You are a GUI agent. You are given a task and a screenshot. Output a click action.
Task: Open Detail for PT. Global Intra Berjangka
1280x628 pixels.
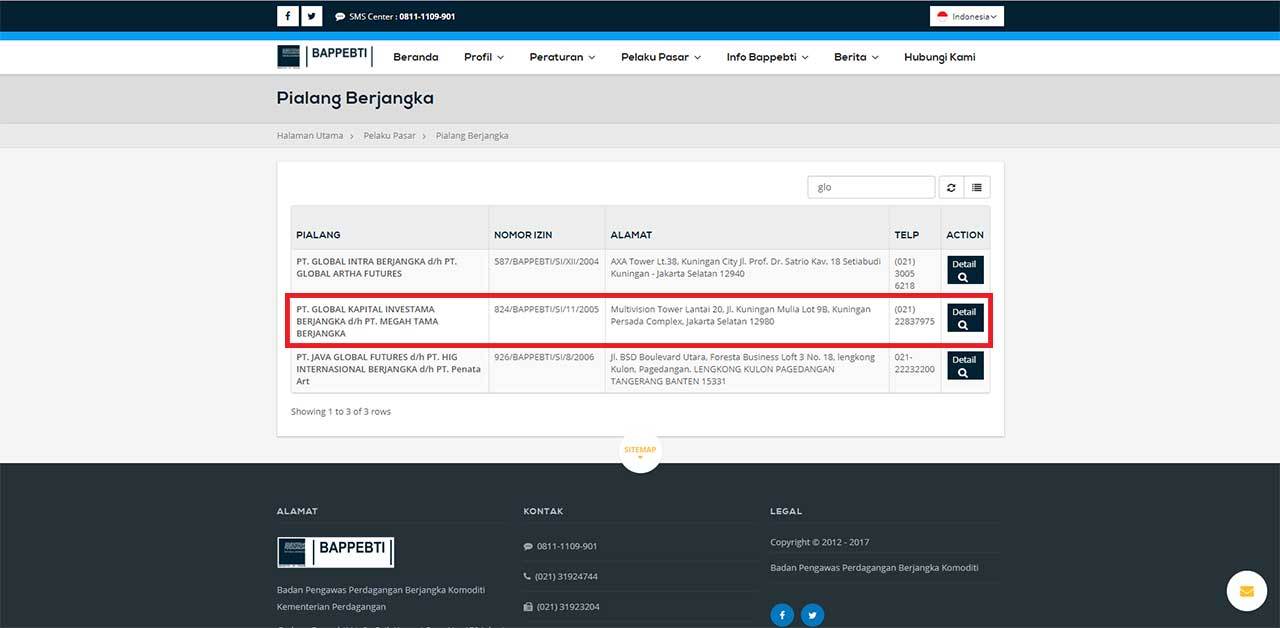click(965, 270)
